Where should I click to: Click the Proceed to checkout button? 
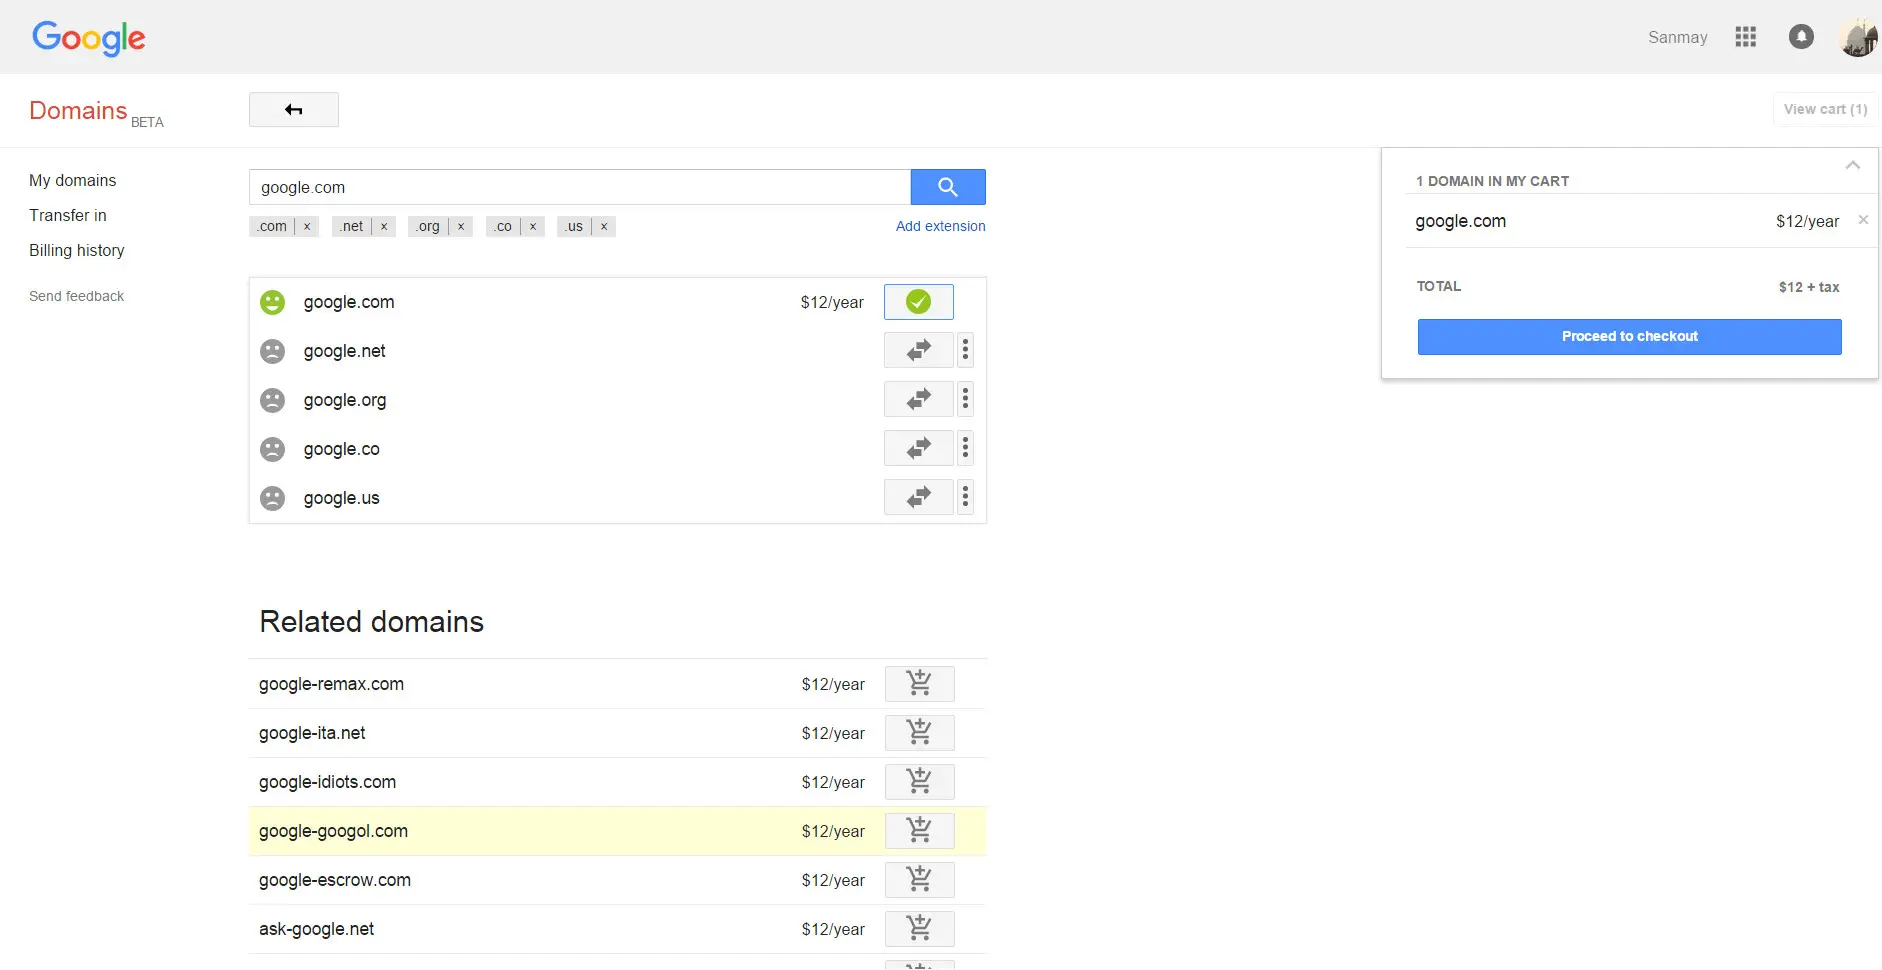[1628, 336]
